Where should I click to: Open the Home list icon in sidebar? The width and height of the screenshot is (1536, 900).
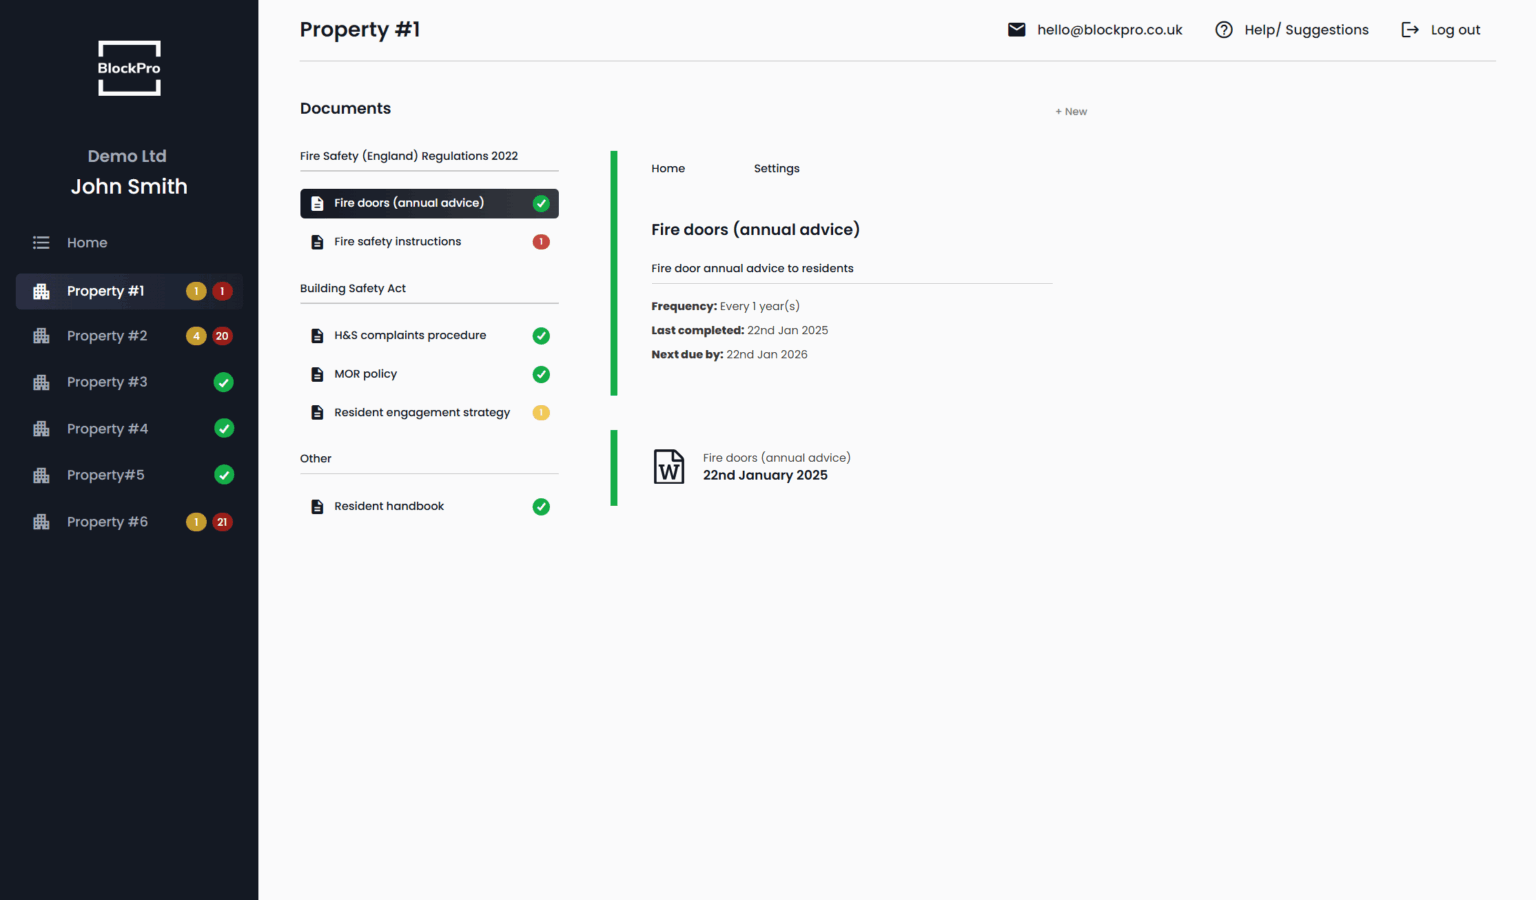41,242
